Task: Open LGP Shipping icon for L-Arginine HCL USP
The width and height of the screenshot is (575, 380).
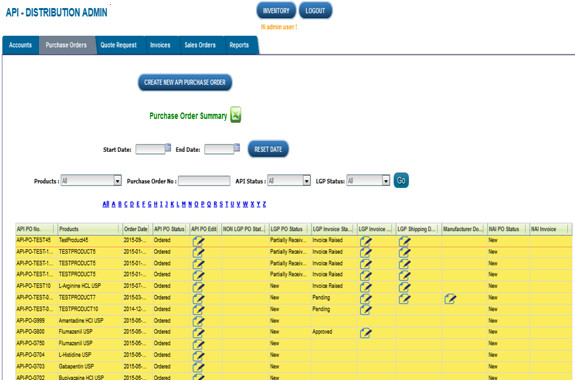Action: (x=404, y=286)
